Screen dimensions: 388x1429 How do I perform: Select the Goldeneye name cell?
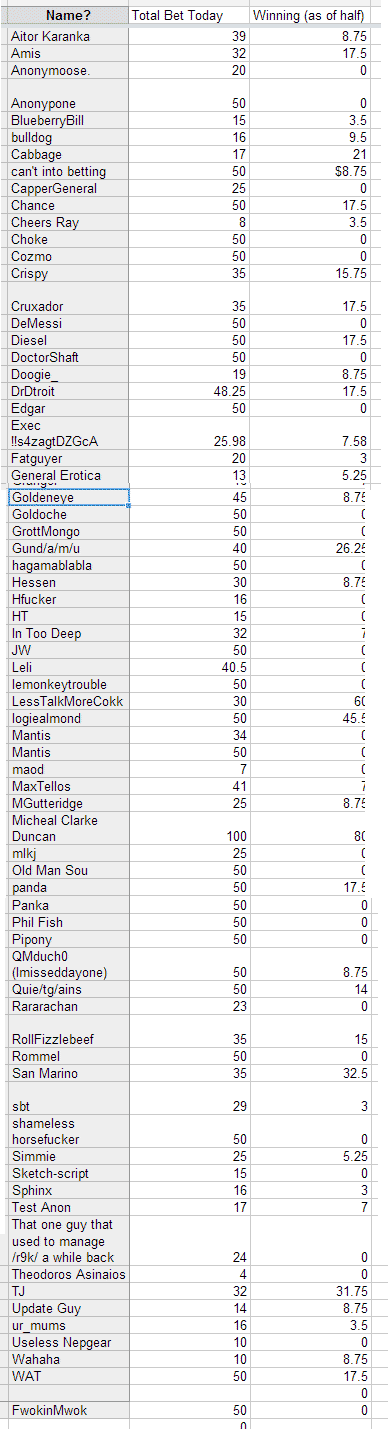coord(68,497)
